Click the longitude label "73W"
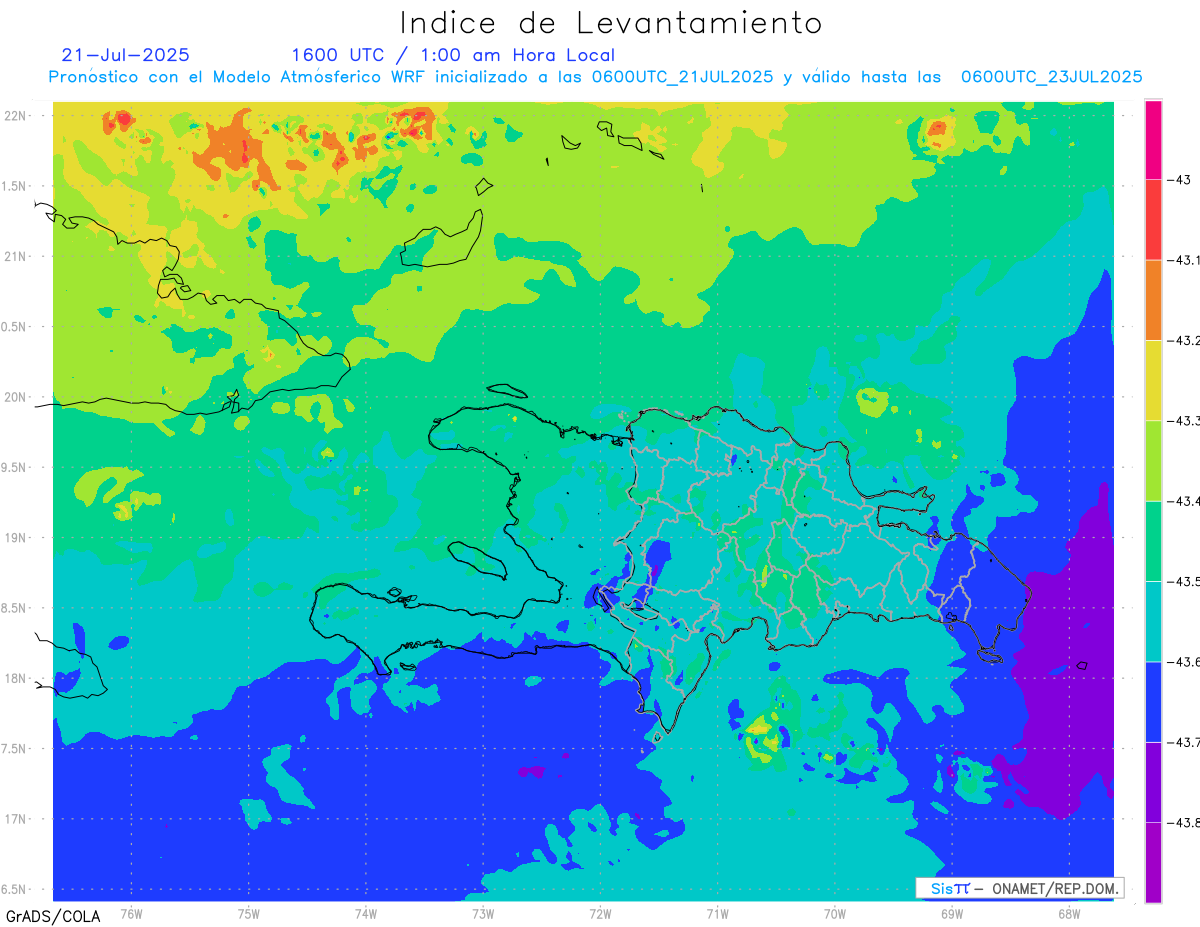 click(x=483, y=913)
